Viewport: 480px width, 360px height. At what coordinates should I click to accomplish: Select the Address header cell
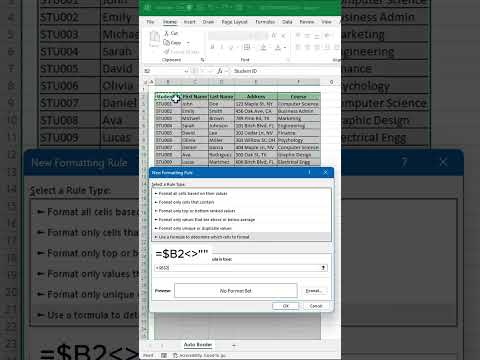pyautogui.click(x=256, y=97)
